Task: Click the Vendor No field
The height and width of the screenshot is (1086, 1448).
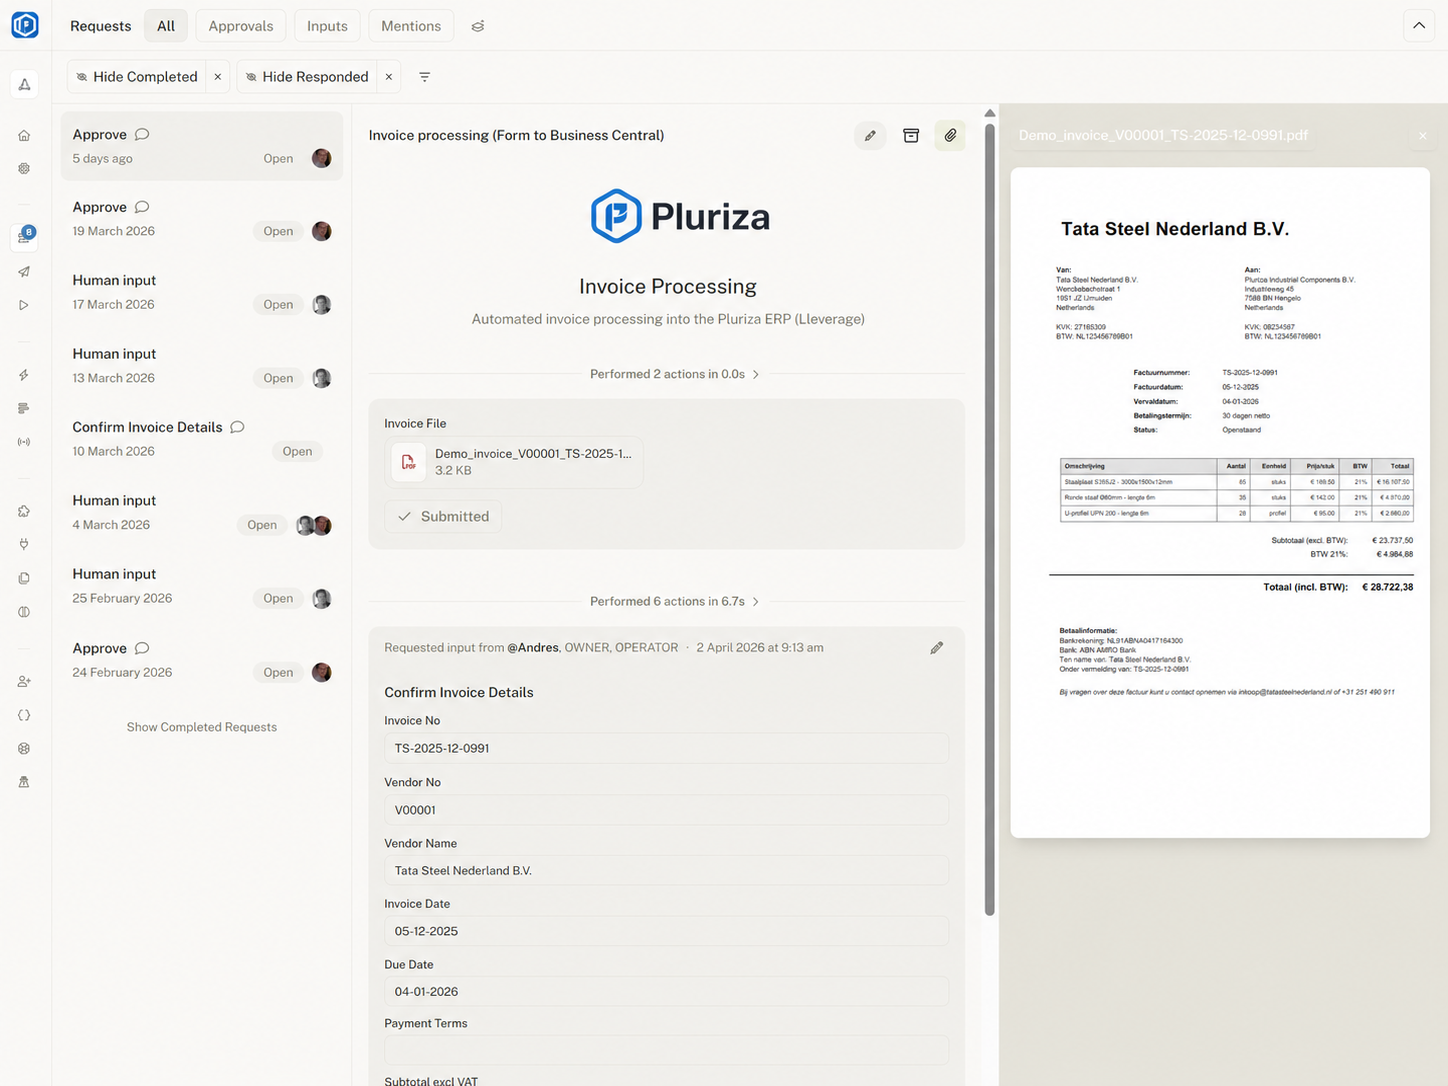Action: pyautogui.click(x=667, y=810)
